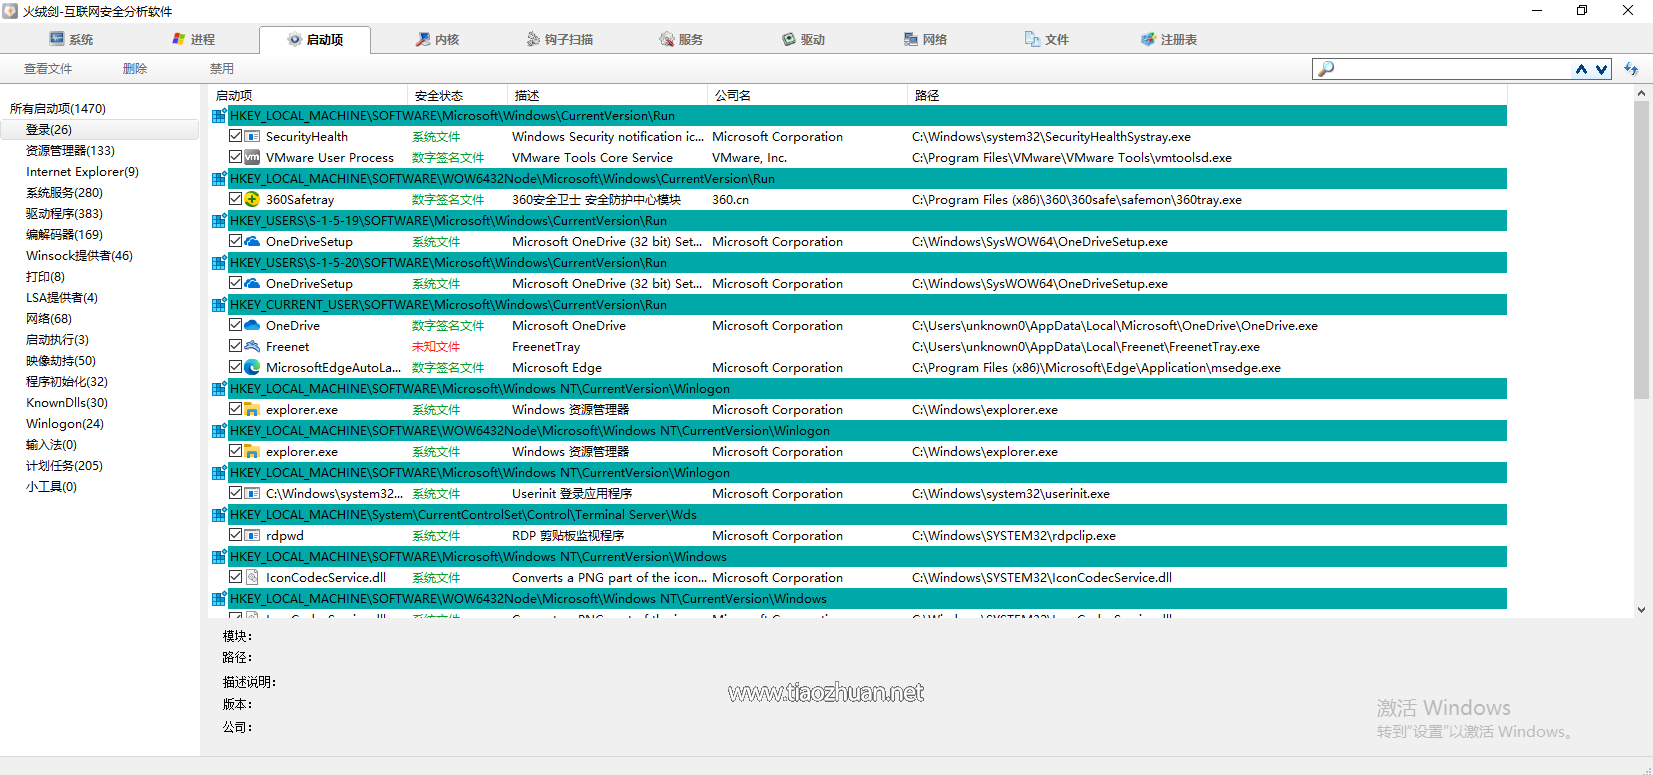Click the Freenet rabbit icon

pos(252,346)
